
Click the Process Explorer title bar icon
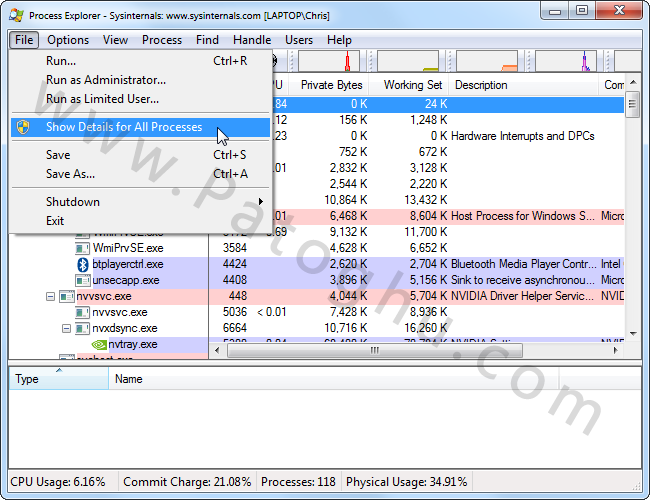16,15
